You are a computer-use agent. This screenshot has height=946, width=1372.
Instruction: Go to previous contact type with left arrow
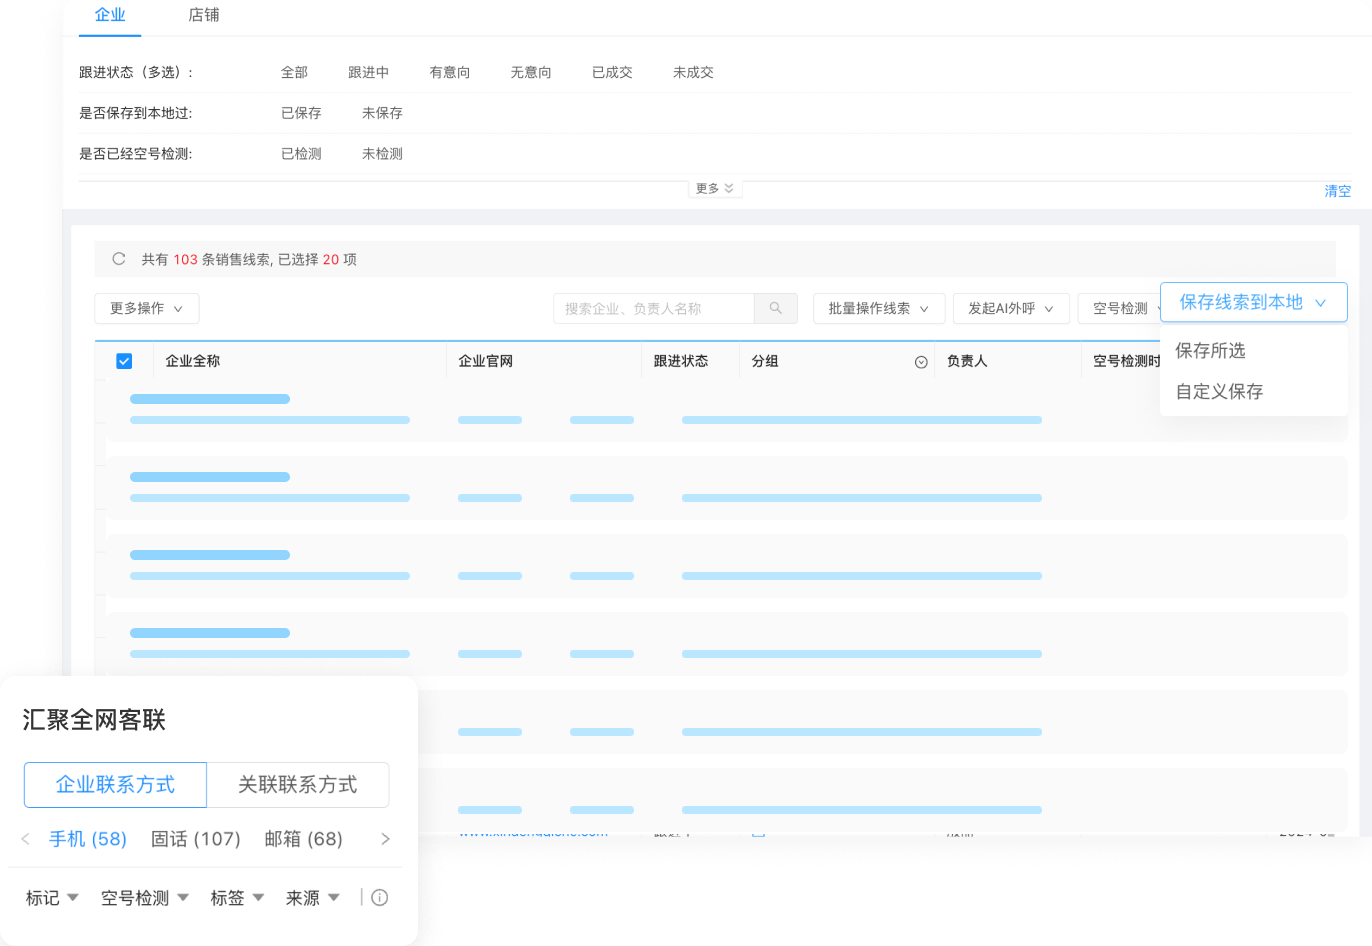[26, 839]
